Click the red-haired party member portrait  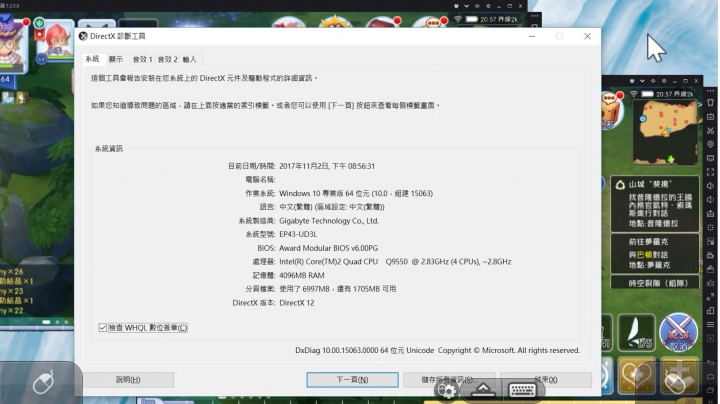pyautogui.click(x=55, y=41)
